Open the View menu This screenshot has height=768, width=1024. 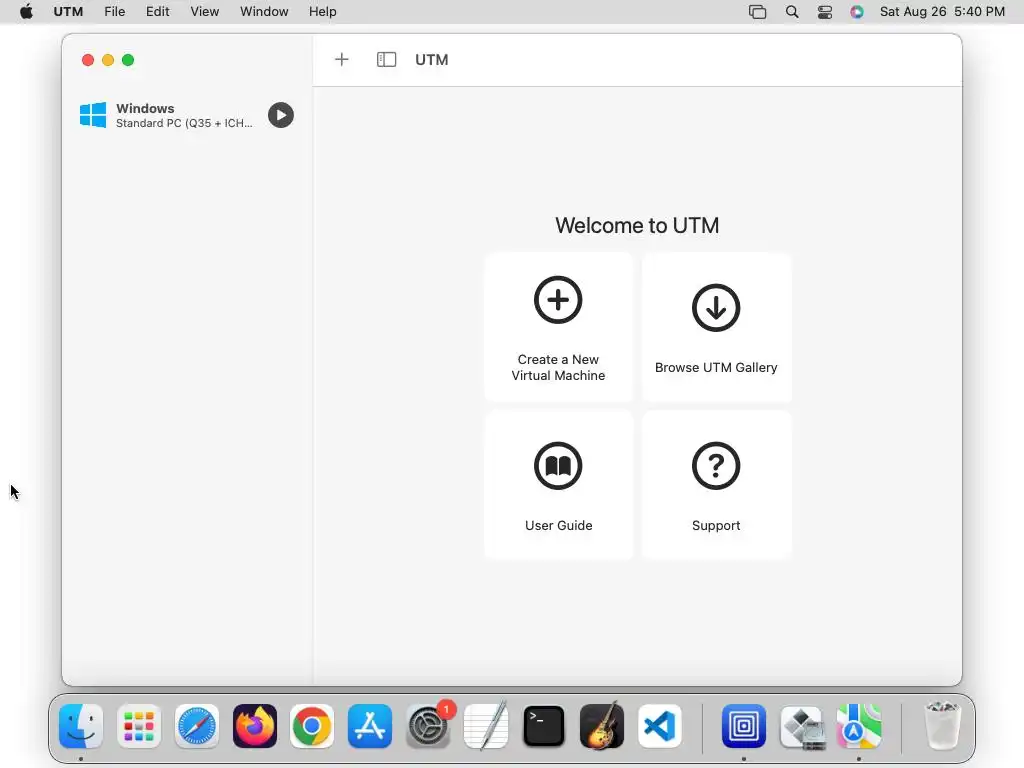click(x=204, y=12)
